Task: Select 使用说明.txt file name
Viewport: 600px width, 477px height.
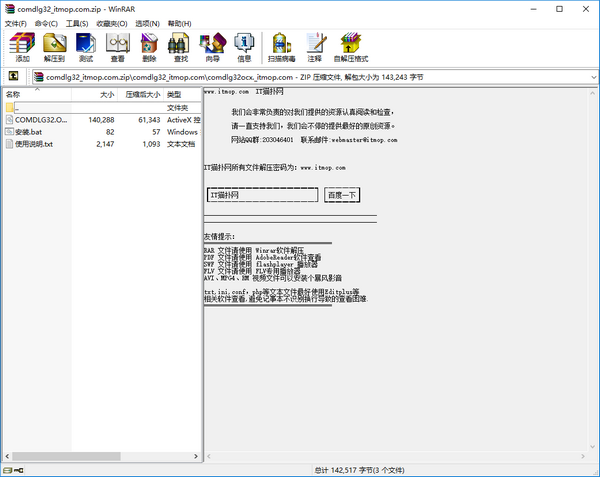Action: 34,144
